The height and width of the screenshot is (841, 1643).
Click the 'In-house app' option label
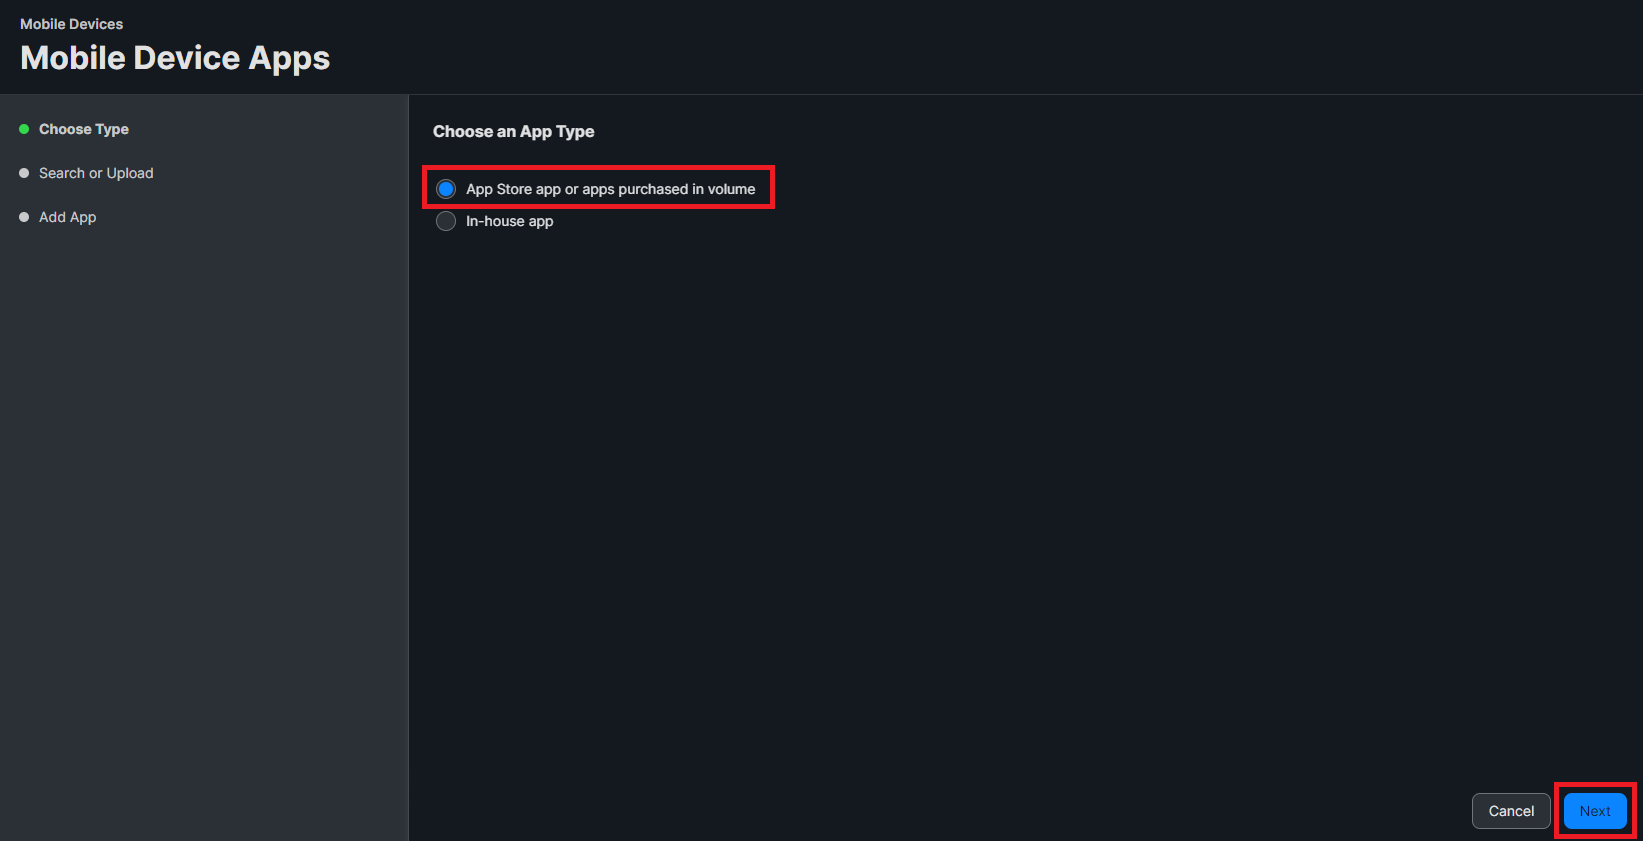[x=509, y=221]
